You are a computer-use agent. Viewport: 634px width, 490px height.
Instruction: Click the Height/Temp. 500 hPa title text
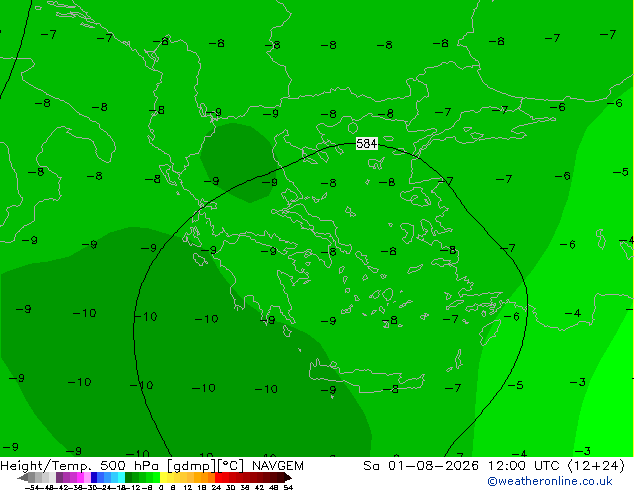81,466
